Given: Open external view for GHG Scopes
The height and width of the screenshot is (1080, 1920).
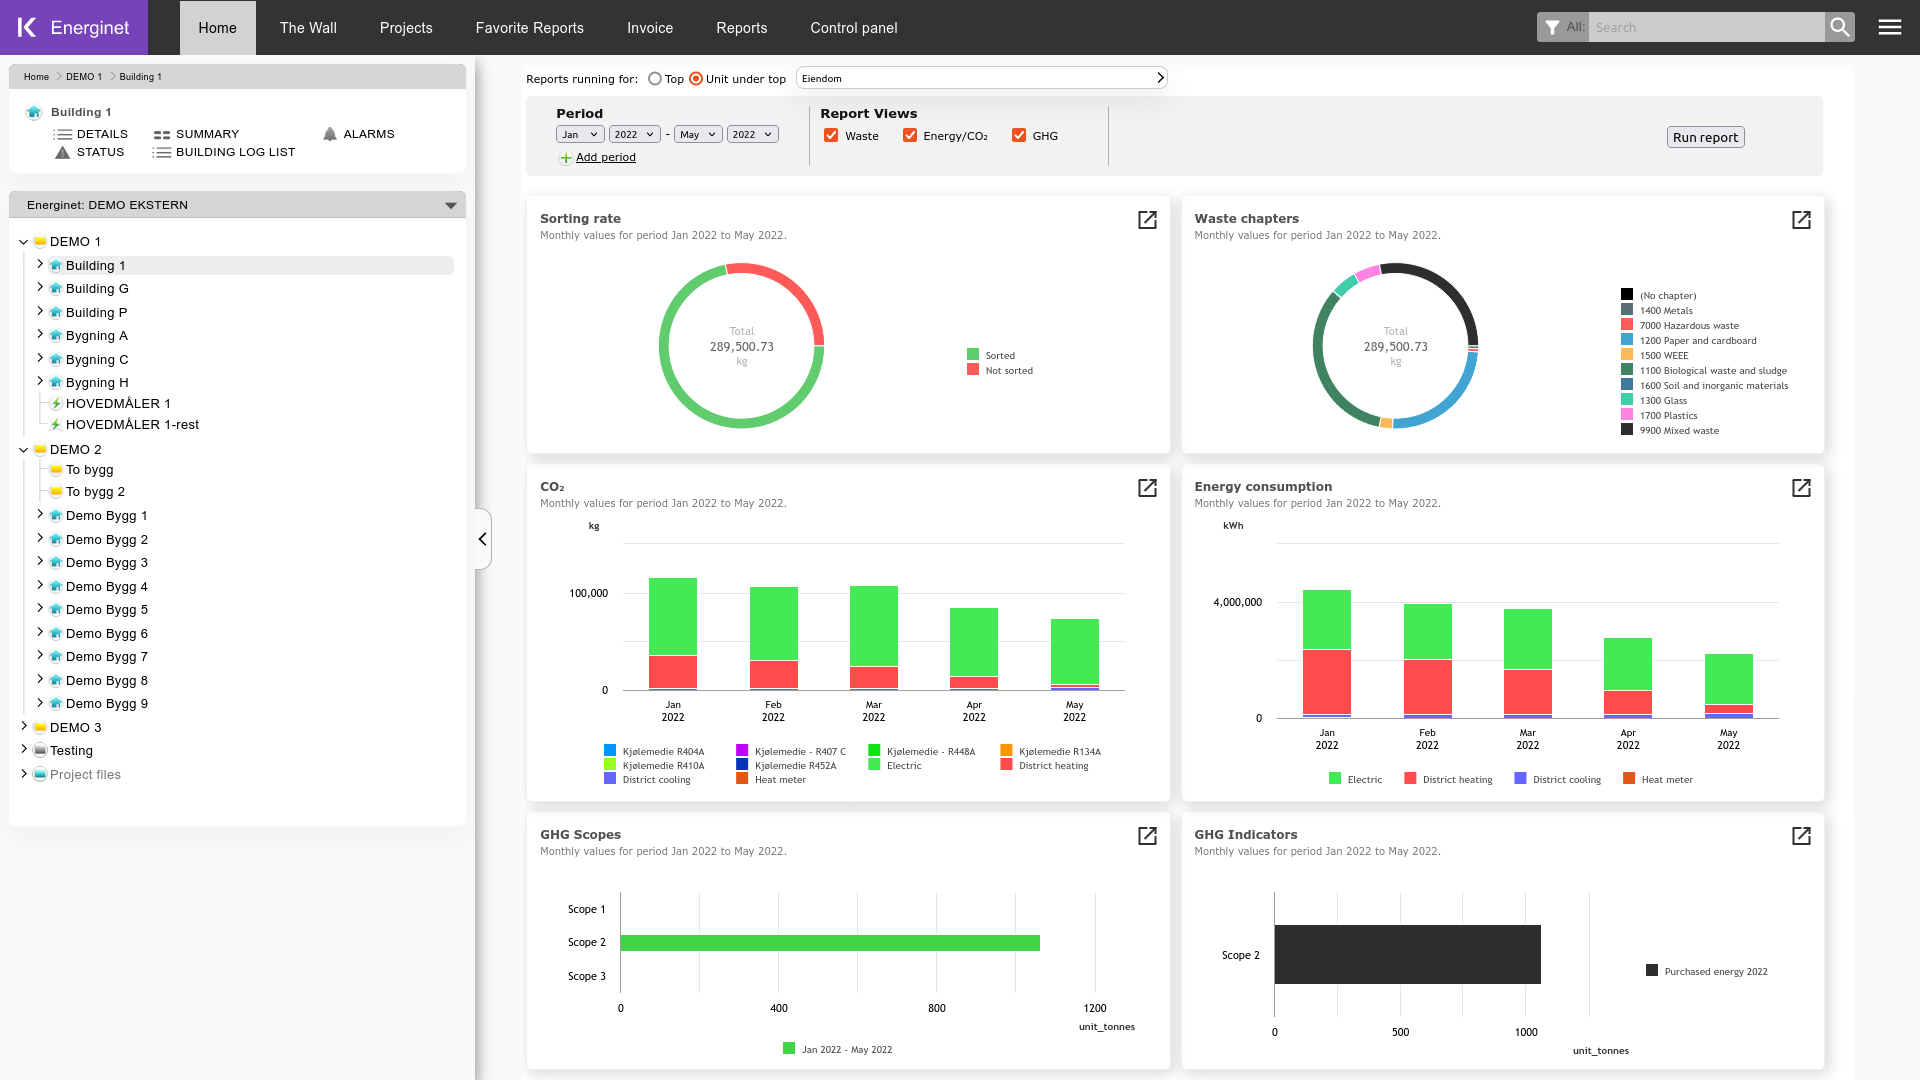Looking at the screenshot, I should (1147, 836).
